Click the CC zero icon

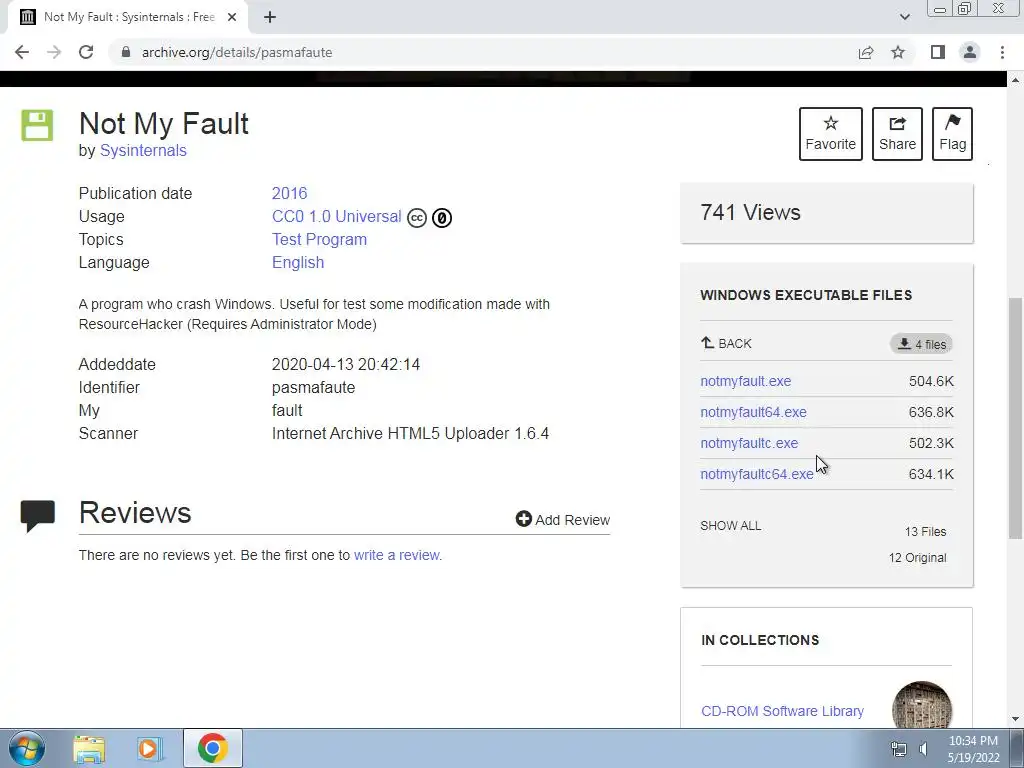click(442, 217)
